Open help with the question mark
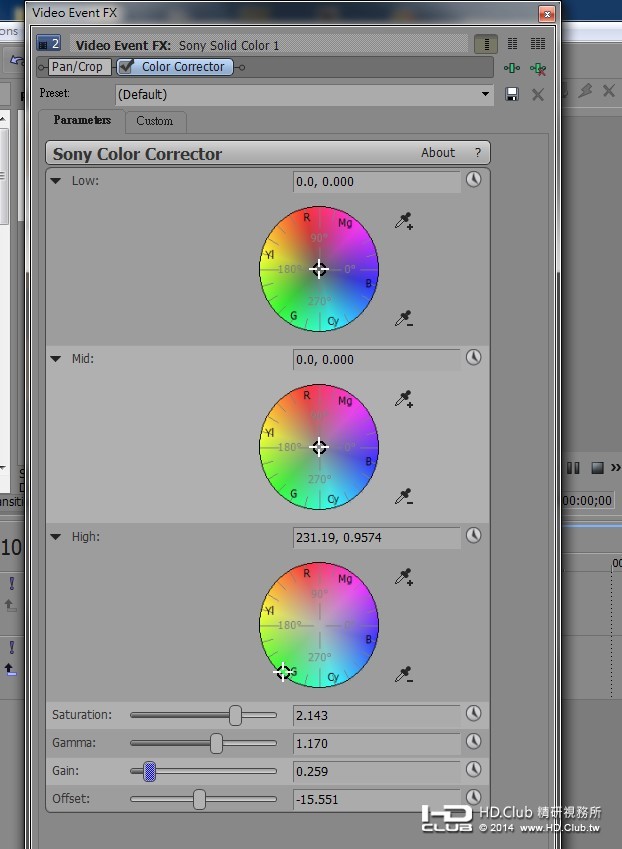 click(x=477, y=153)
